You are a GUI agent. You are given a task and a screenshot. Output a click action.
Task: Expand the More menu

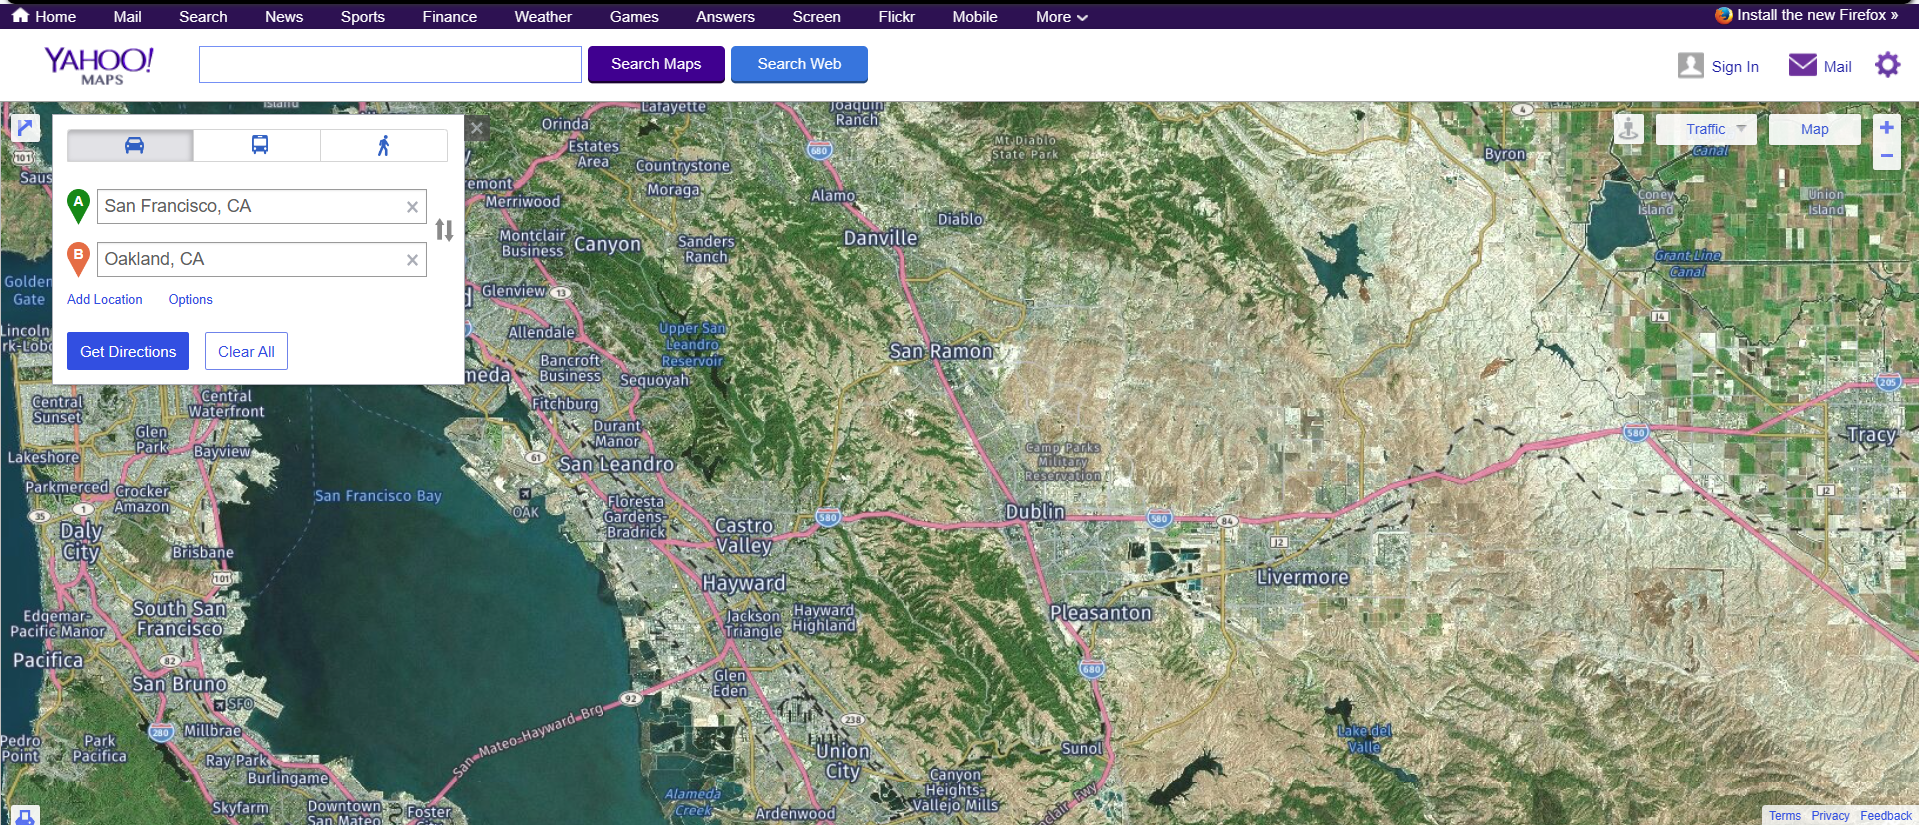click(1061, 17)
